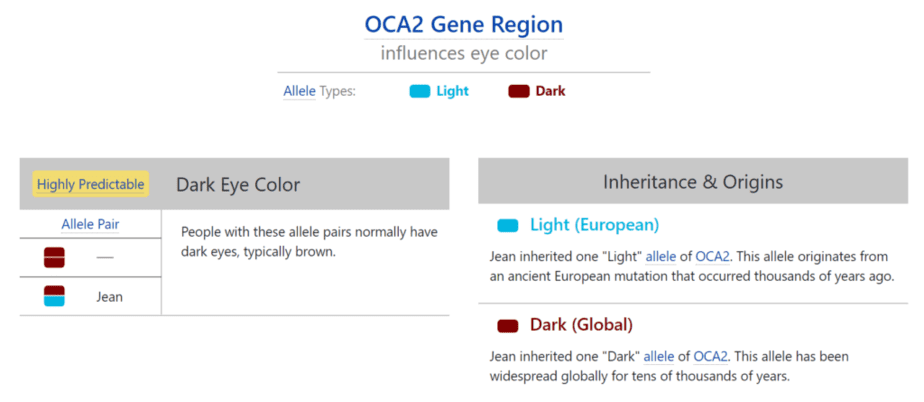Select the Jean row name

[110, 296]
